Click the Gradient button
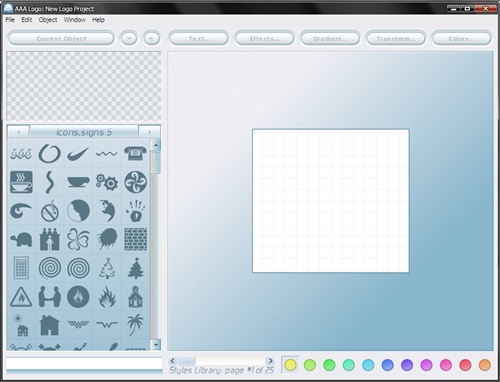 (x=330, y=38)
